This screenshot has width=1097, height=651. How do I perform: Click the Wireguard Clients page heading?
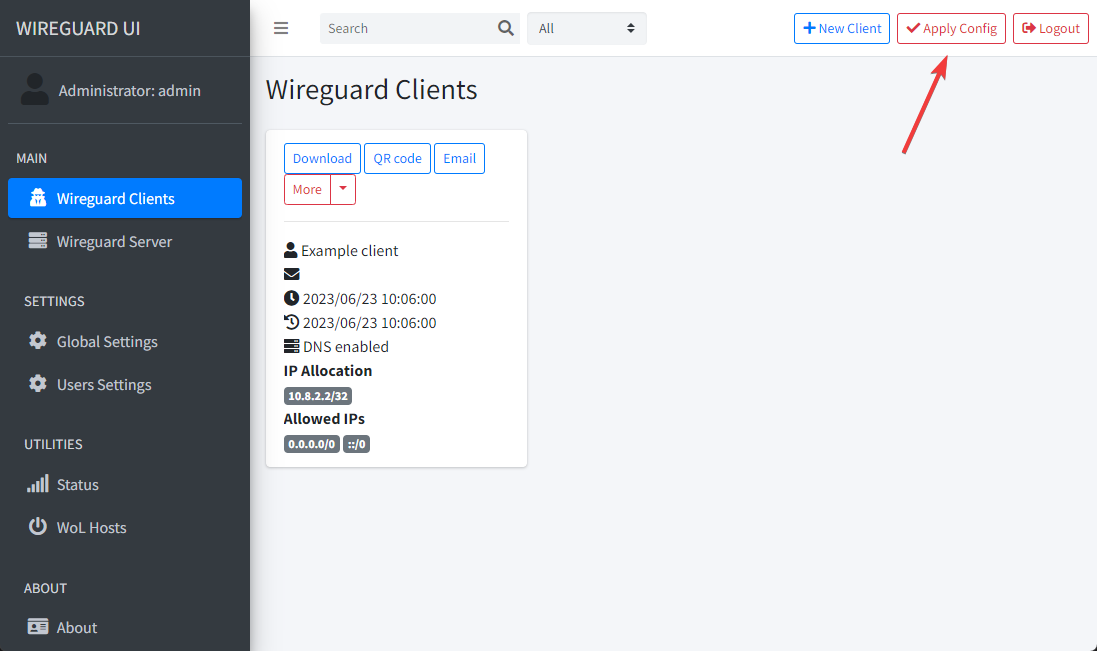click(371, 90)
